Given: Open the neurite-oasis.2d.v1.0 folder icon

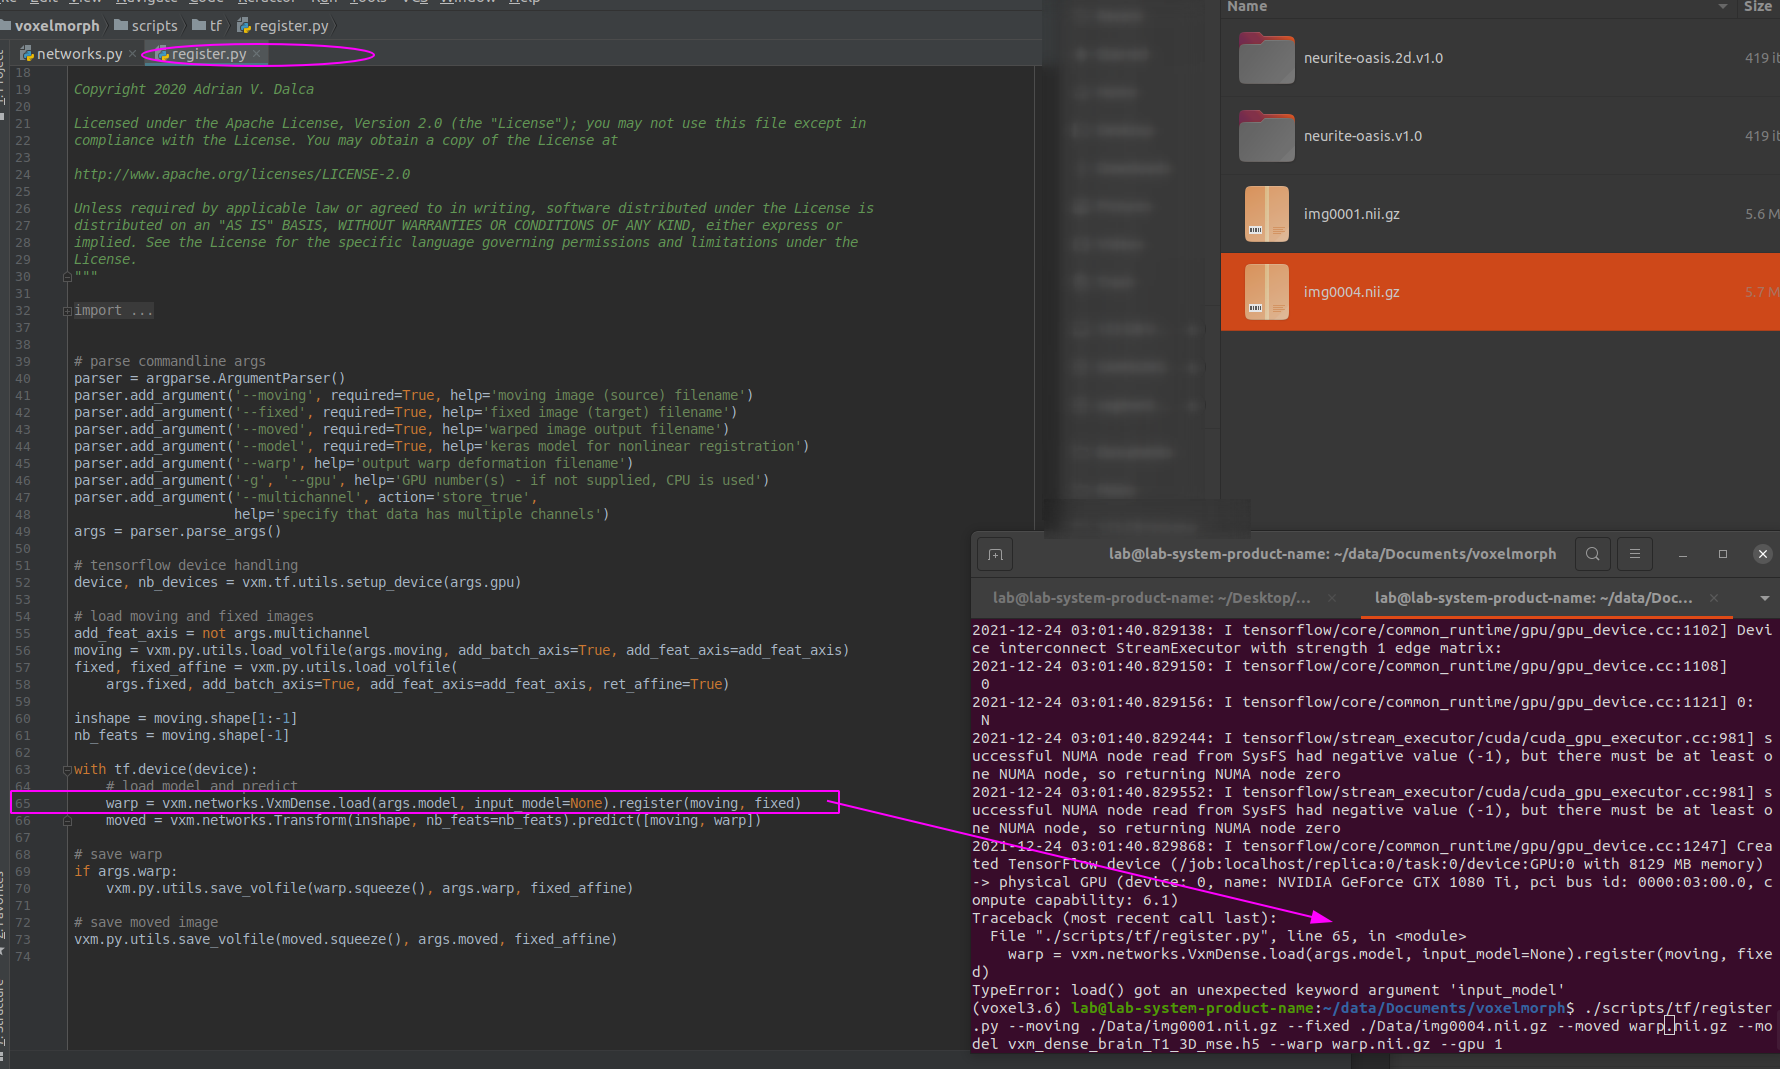Looking at the screenshot, I should (x=1267, y=58).
